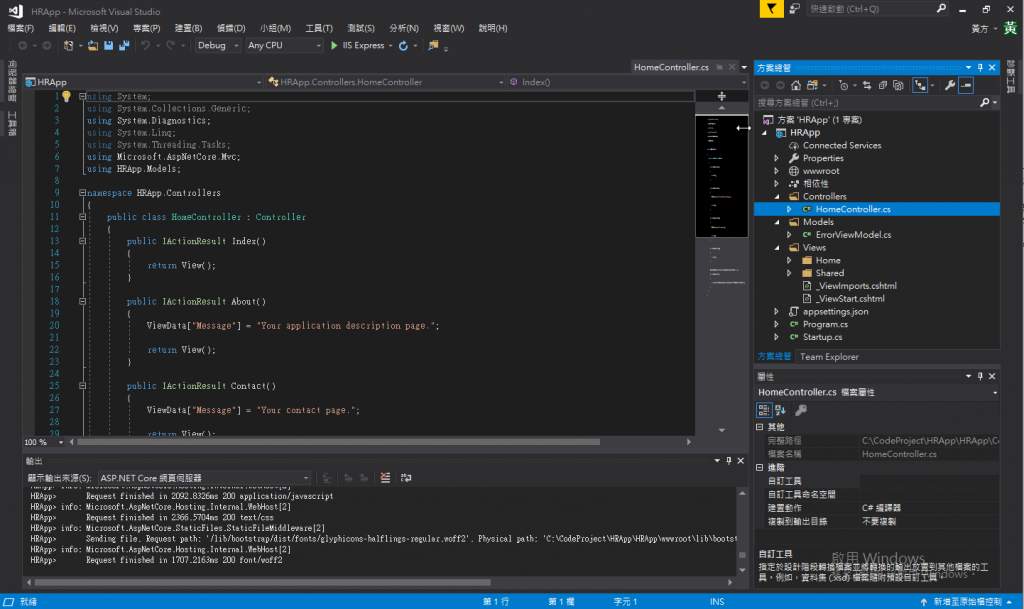The image size is (1024, 609).
Task: Open the Index() member navigation dropdown
Action: [x=628, y=82]
